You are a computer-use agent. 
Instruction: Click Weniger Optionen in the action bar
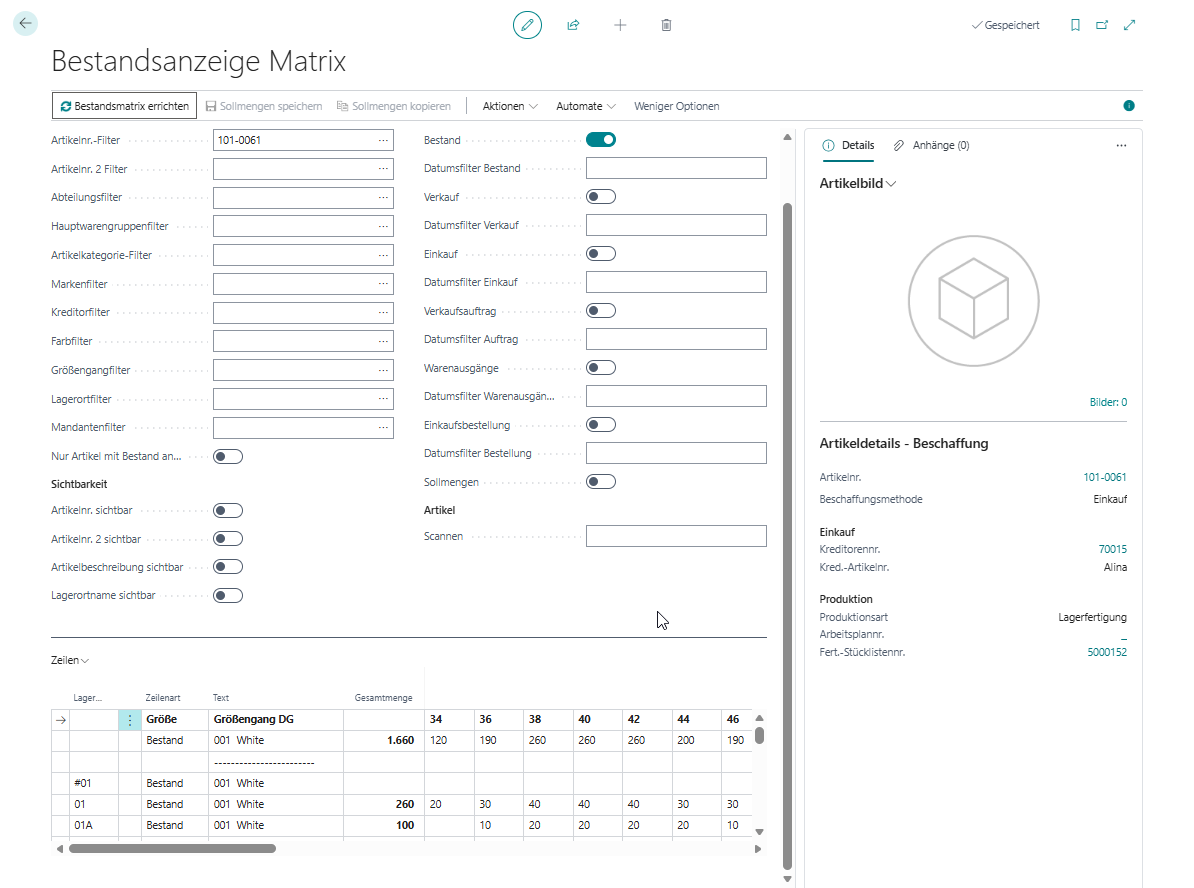point(676,106)
